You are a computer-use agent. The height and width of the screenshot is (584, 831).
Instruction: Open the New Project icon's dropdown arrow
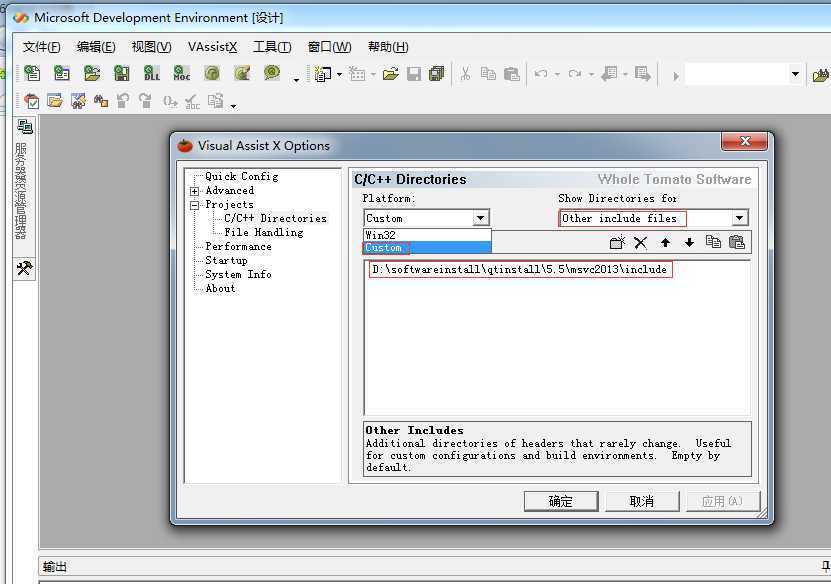[340, 74]
